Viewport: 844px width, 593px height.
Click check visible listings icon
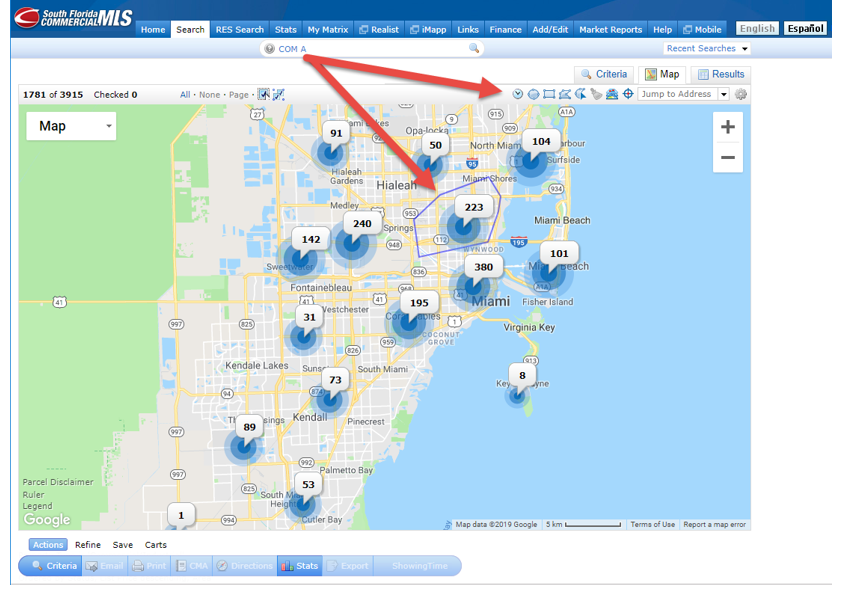tap(263, 95)
